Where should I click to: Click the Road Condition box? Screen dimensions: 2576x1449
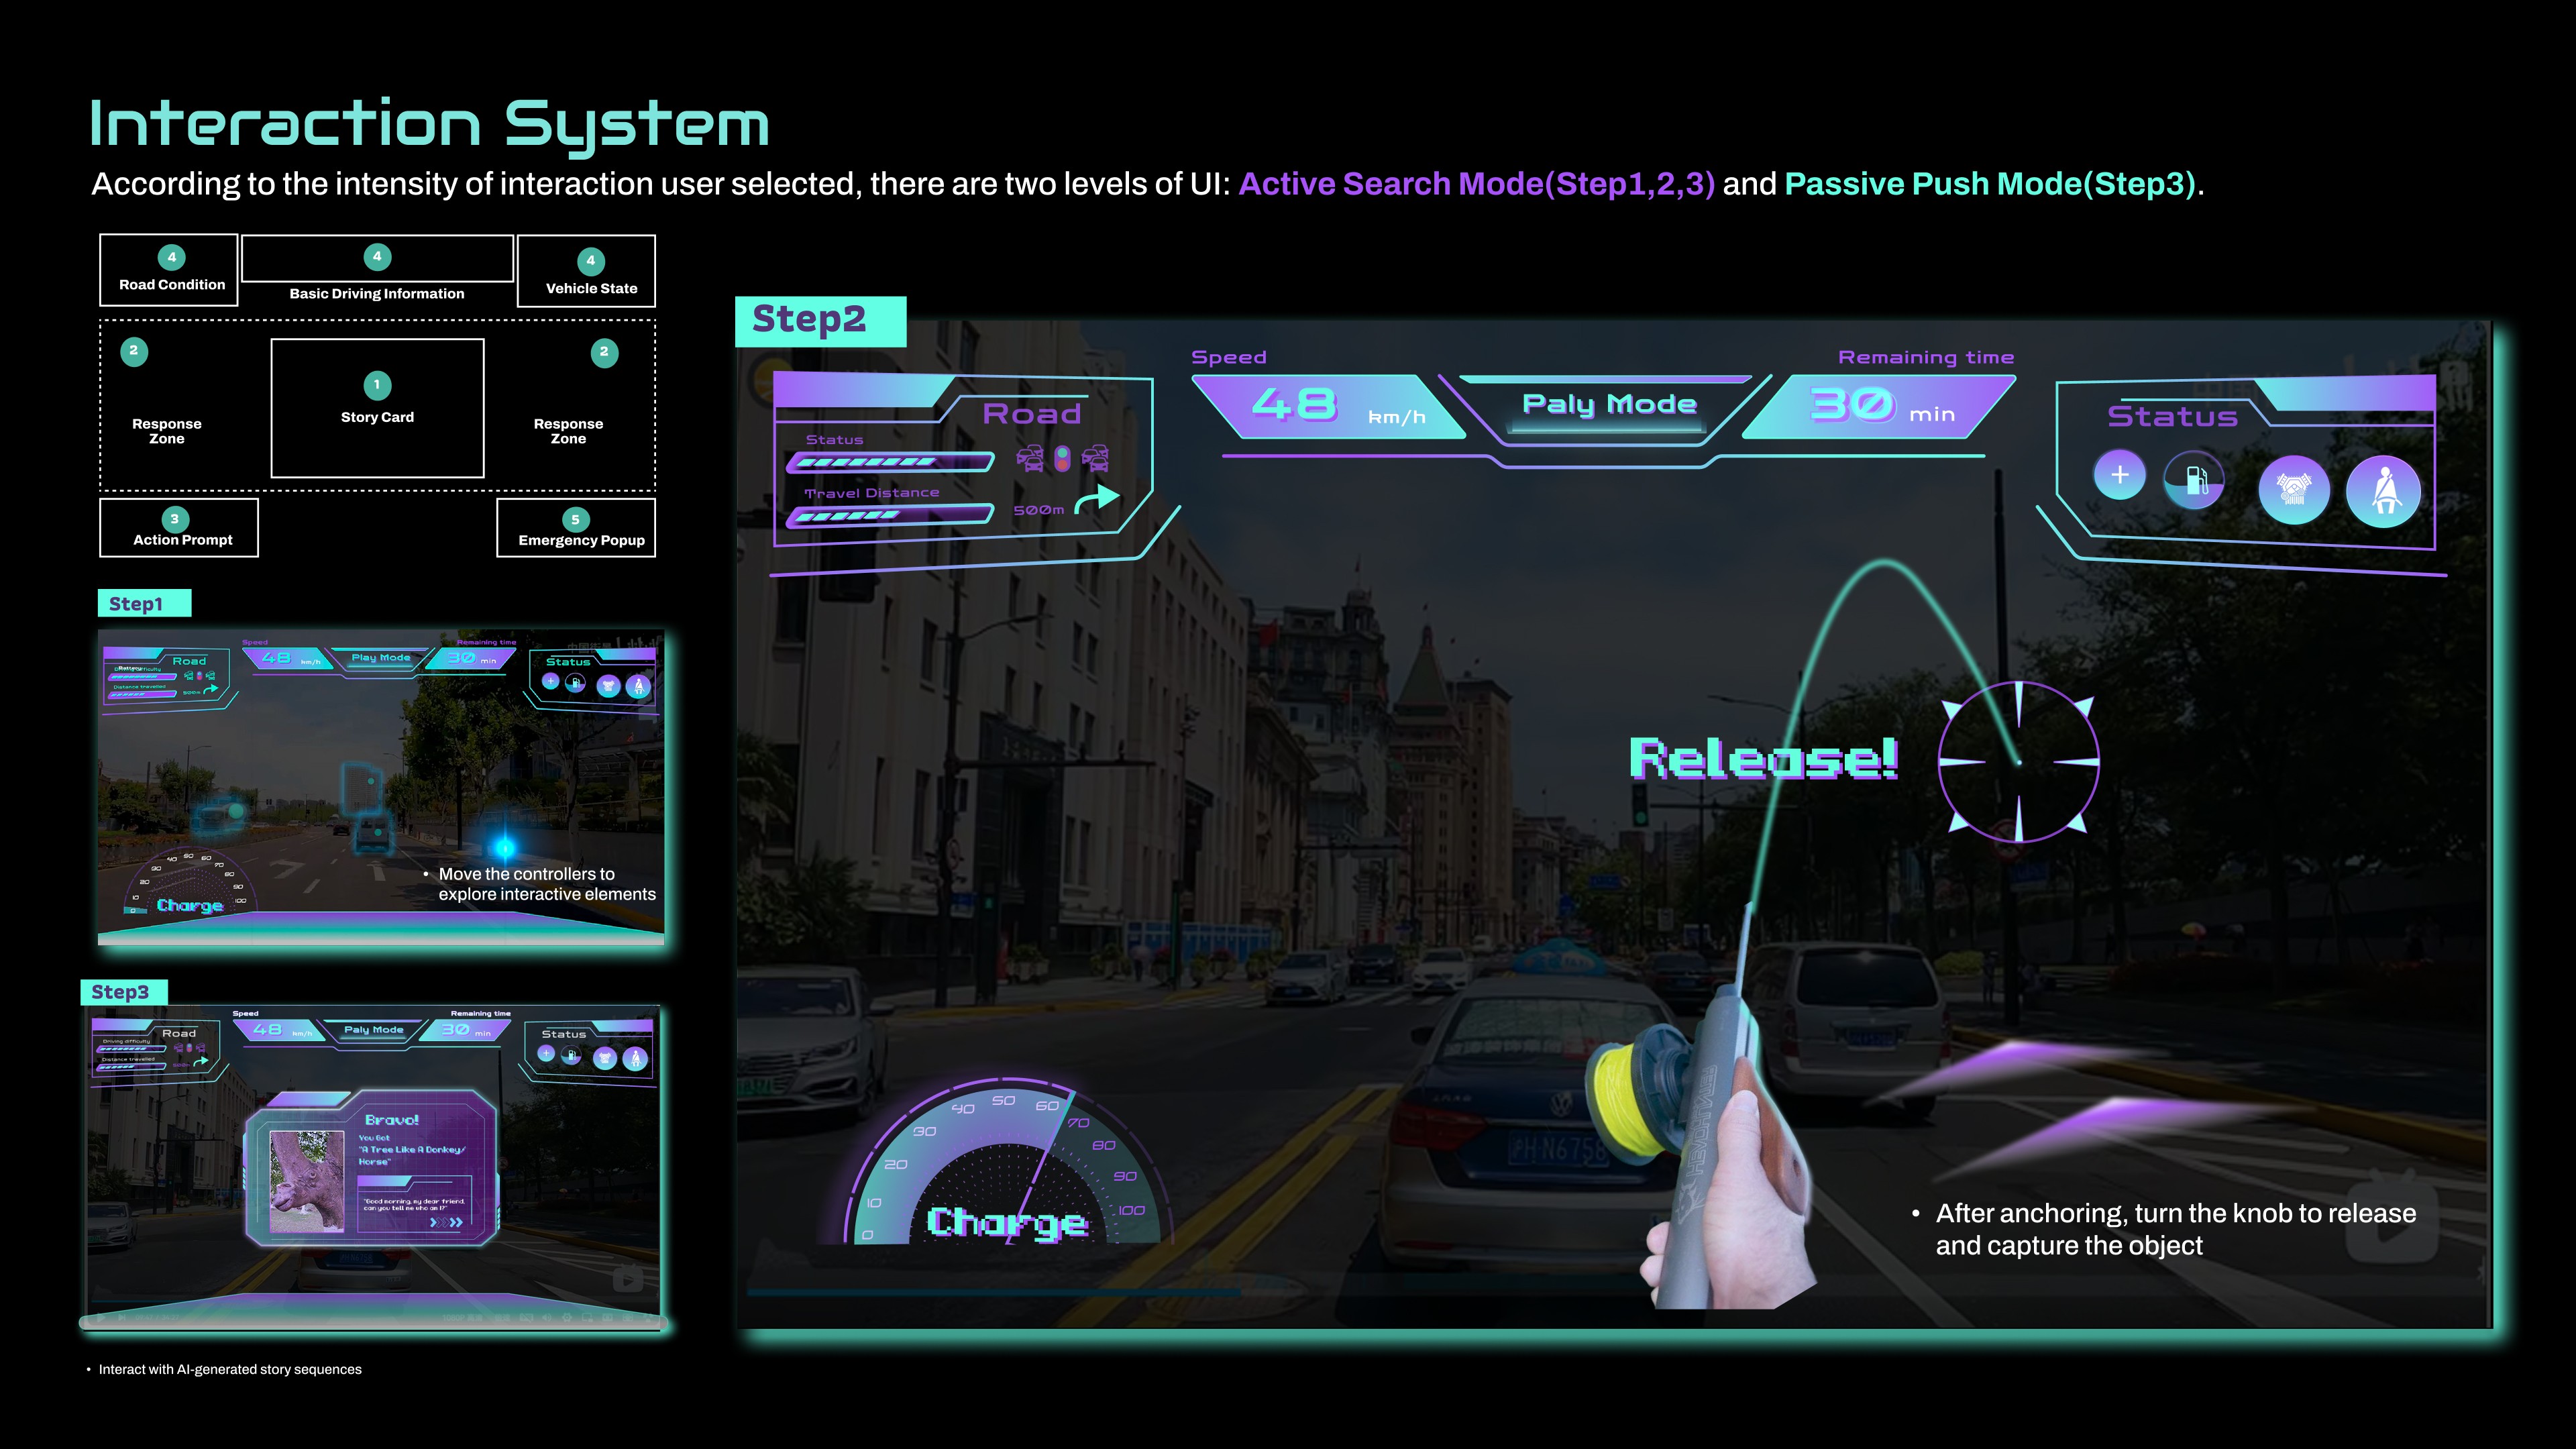tap(169, 270)
